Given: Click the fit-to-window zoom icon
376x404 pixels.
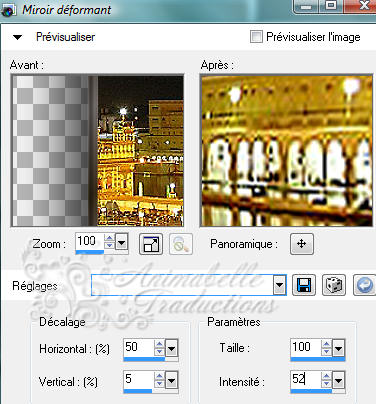Looking at the screenshot, I should coord(151,244).
